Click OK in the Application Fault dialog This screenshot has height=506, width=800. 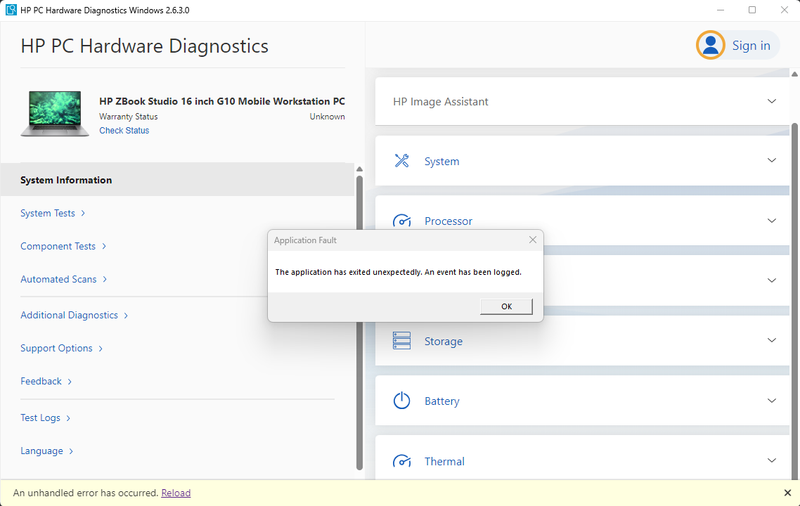coord(506,306)
